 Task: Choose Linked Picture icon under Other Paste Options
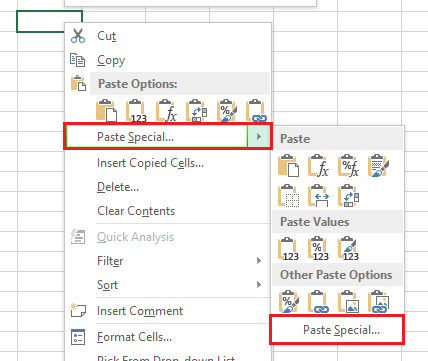[378, 302]
